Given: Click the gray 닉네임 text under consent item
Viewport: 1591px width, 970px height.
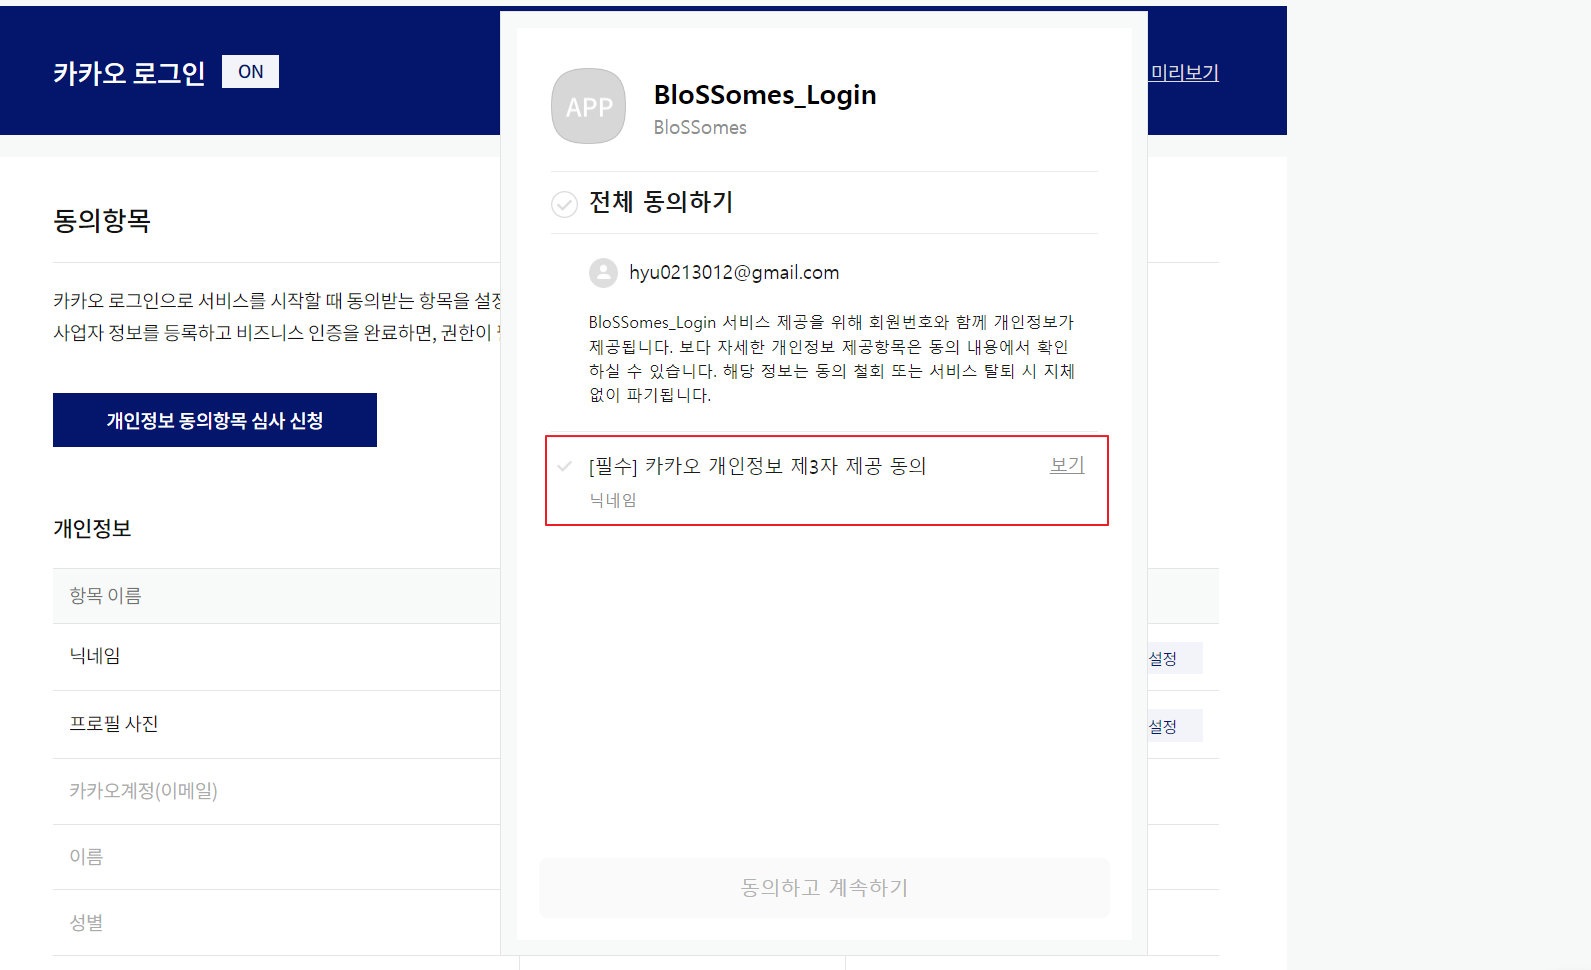Looking at the screenshot, I should [x=613, y=500].
